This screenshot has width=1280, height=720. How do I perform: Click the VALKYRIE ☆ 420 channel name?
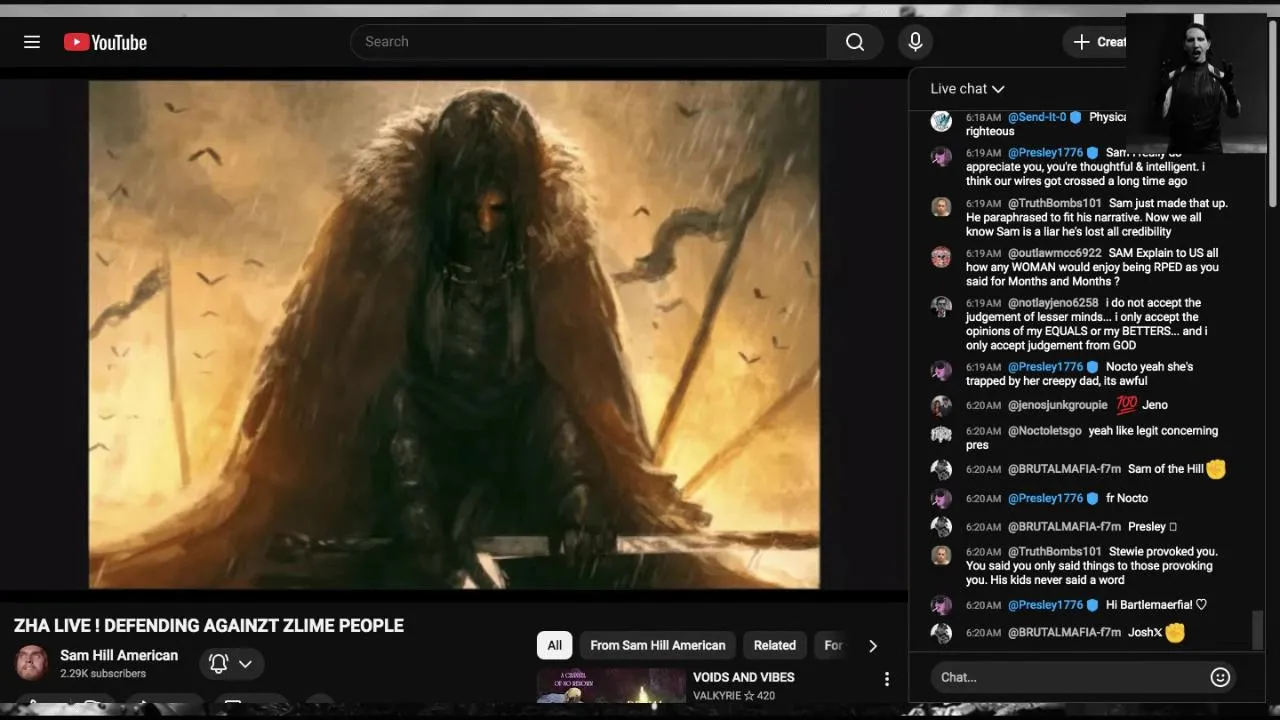point(734,696)
